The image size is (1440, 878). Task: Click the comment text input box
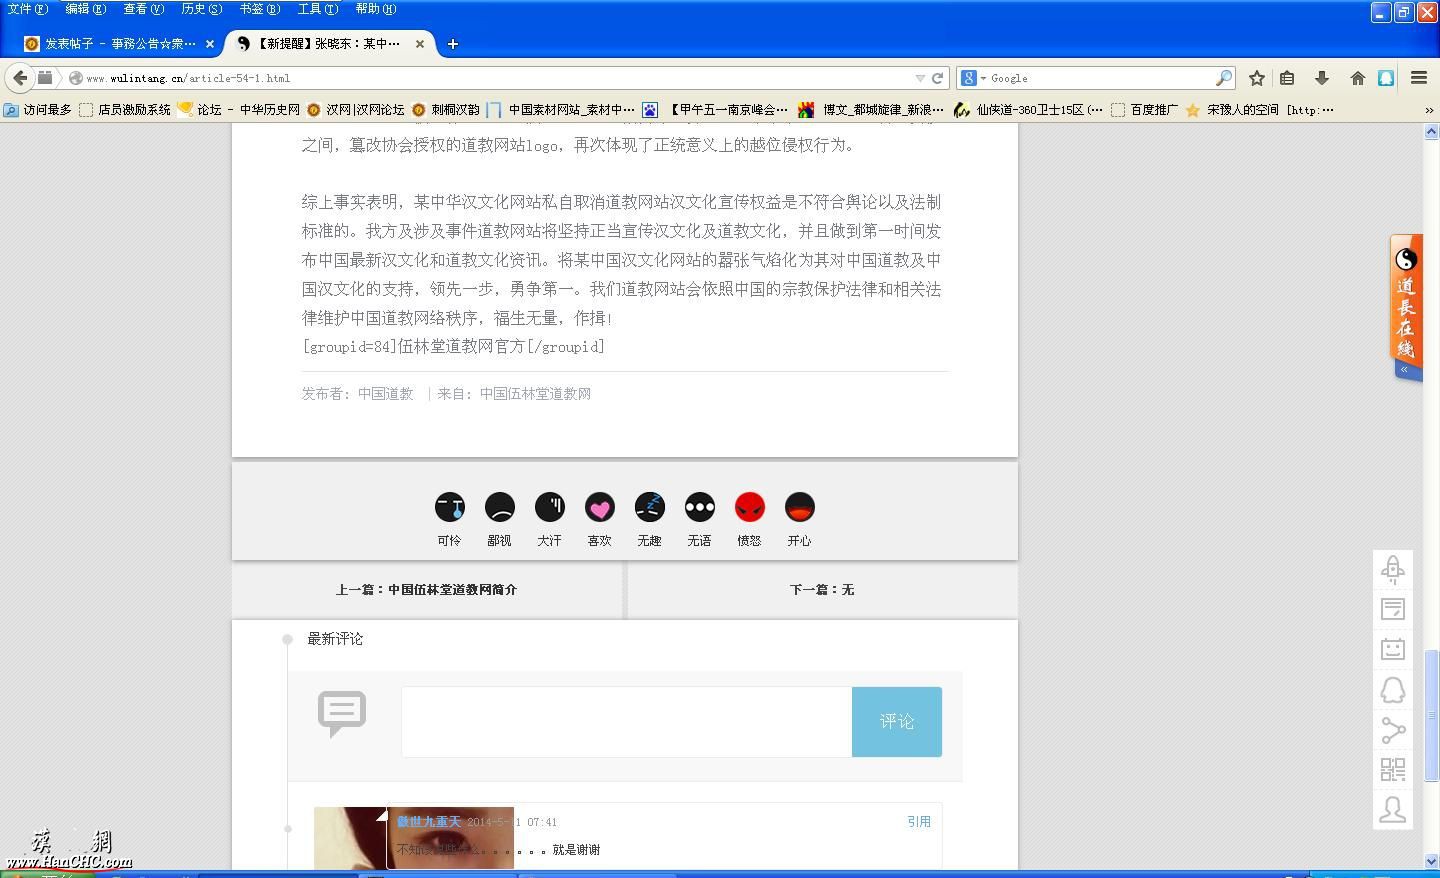626,721
